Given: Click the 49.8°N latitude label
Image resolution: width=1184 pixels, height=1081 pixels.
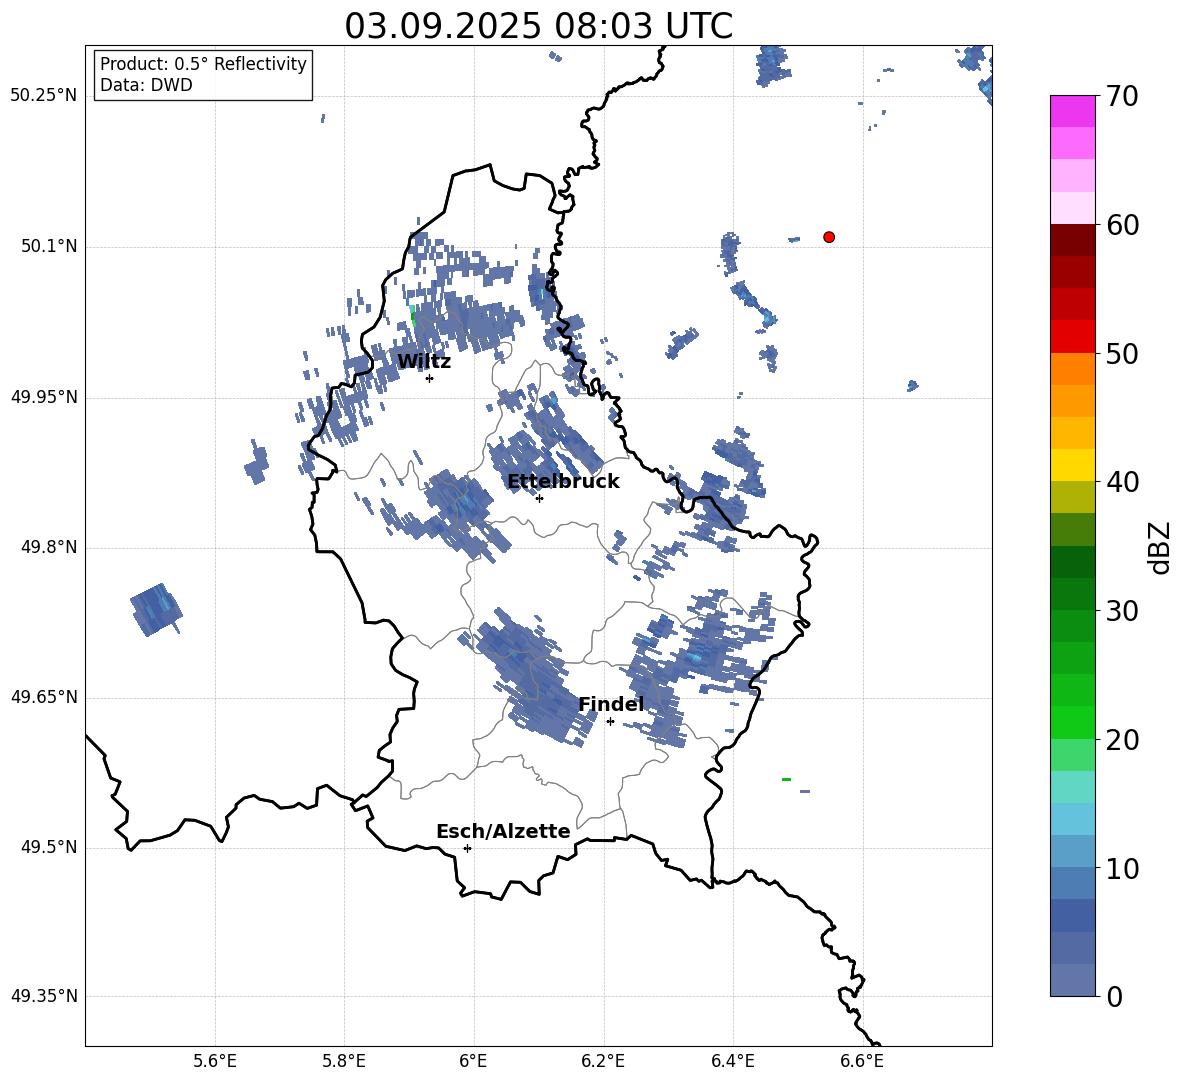Looking at the screenshot, I should 48,547.
